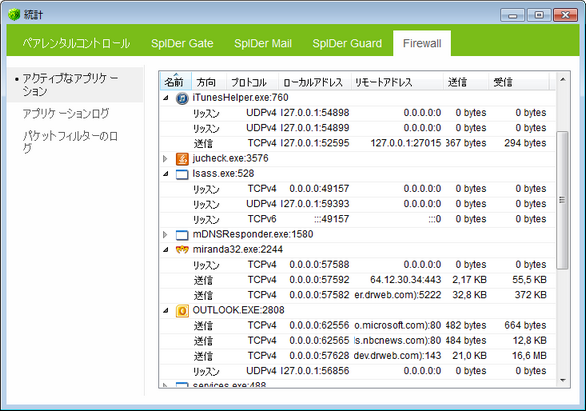Expand the mDNSResponder.exe:1580 tree node
The width and height of the screenshot is (586, 411).
pyautogui.click(x=166, y=235)
